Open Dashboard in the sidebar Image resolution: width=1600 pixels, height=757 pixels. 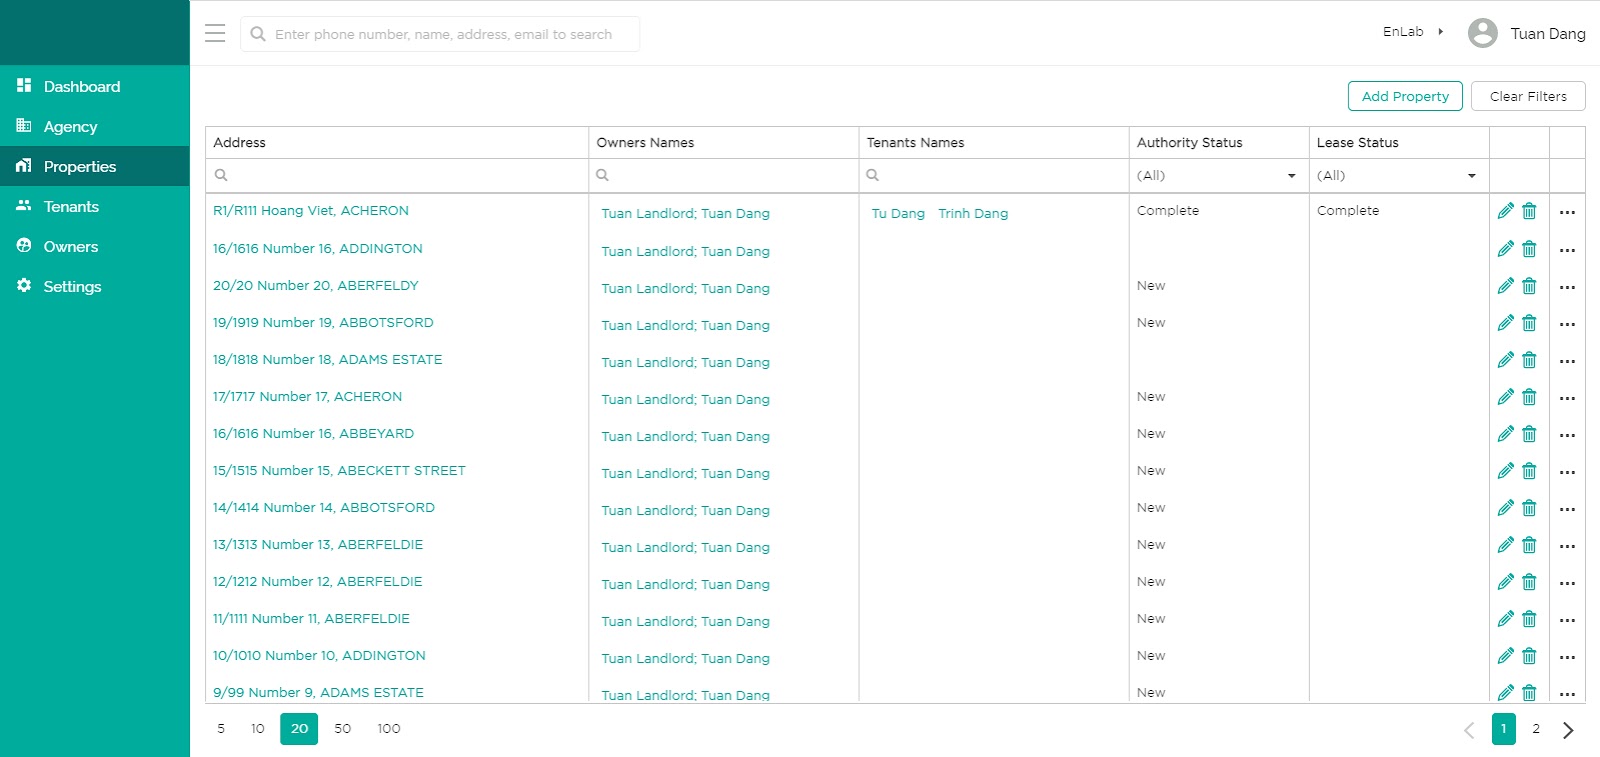click(82, 87)
